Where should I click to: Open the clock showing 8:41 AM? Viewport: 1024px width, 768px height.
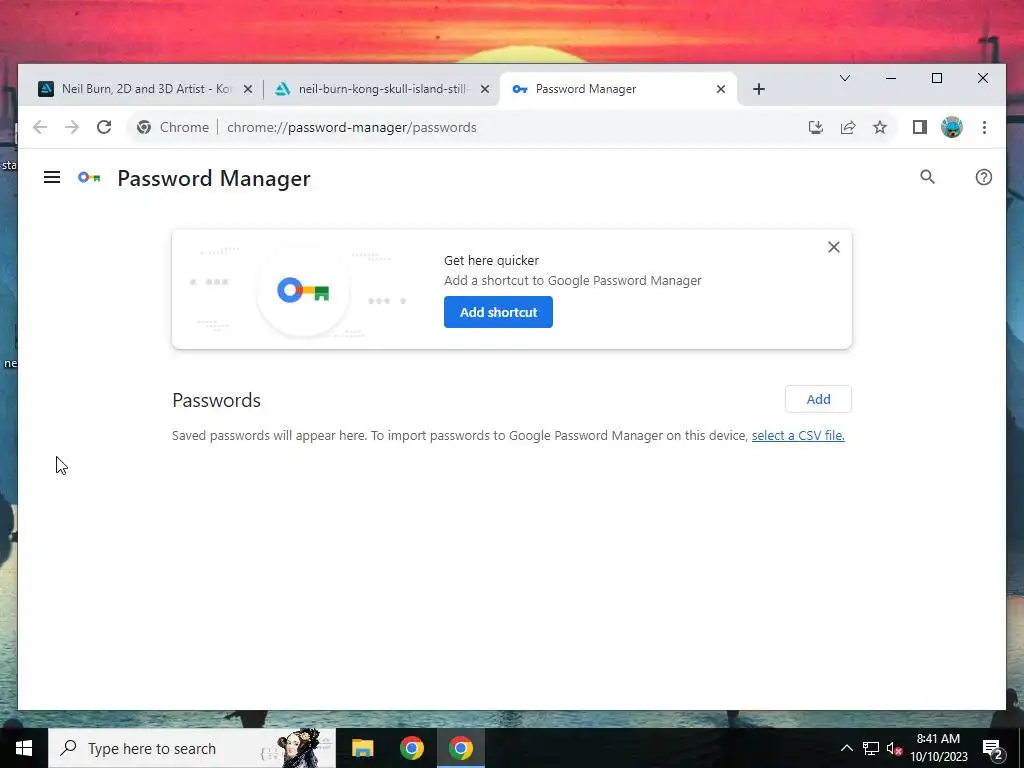point(938,748)
